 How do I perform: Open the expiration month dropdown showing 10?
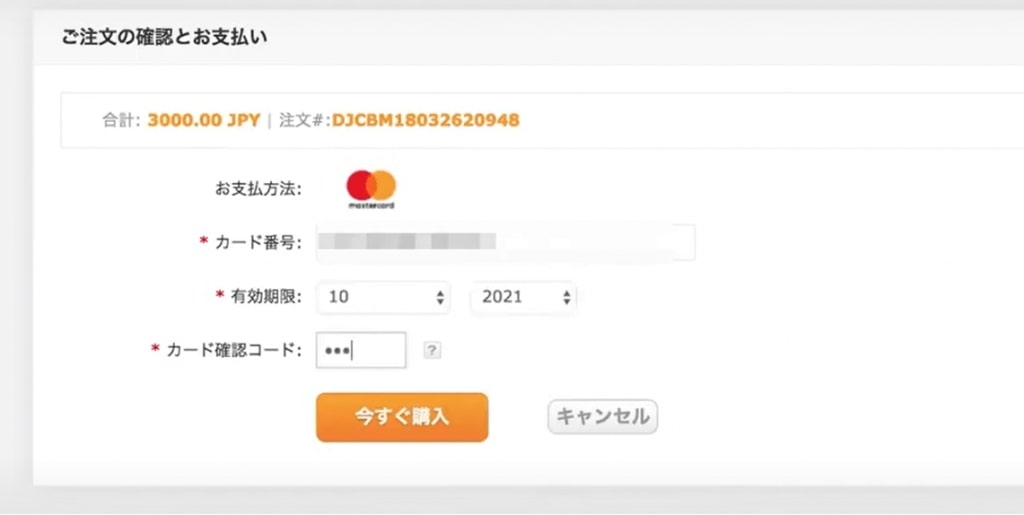tap(384, 297)
